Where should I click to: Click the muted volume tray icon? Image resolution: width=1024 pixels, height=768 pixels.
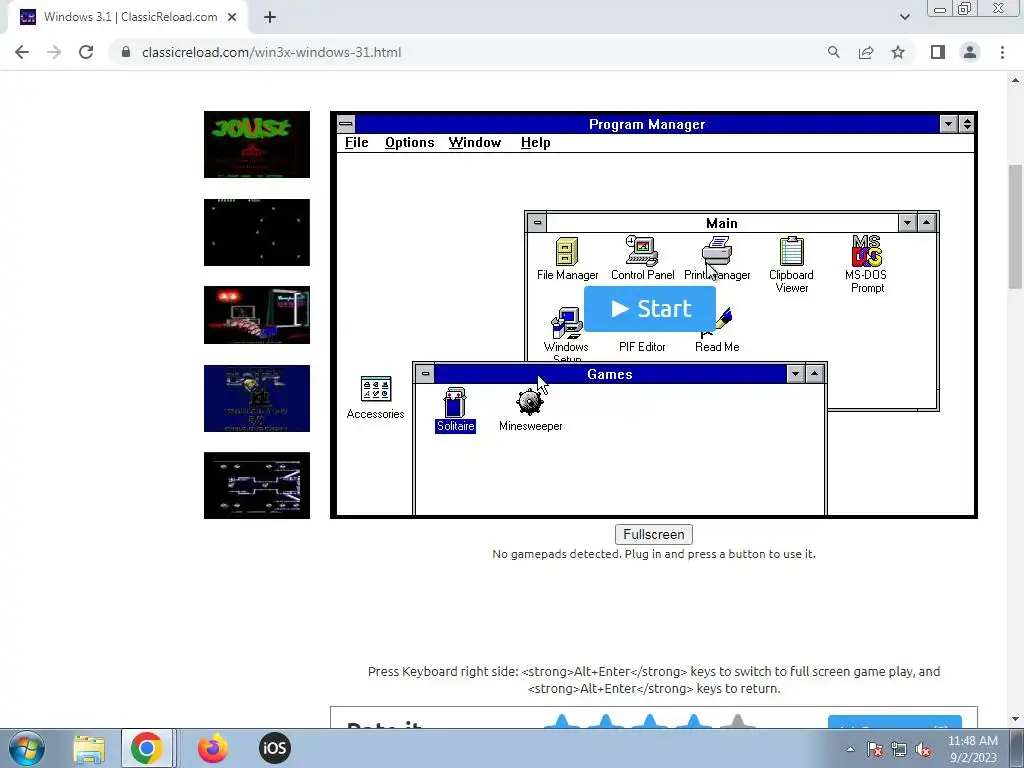click(923, 749)
